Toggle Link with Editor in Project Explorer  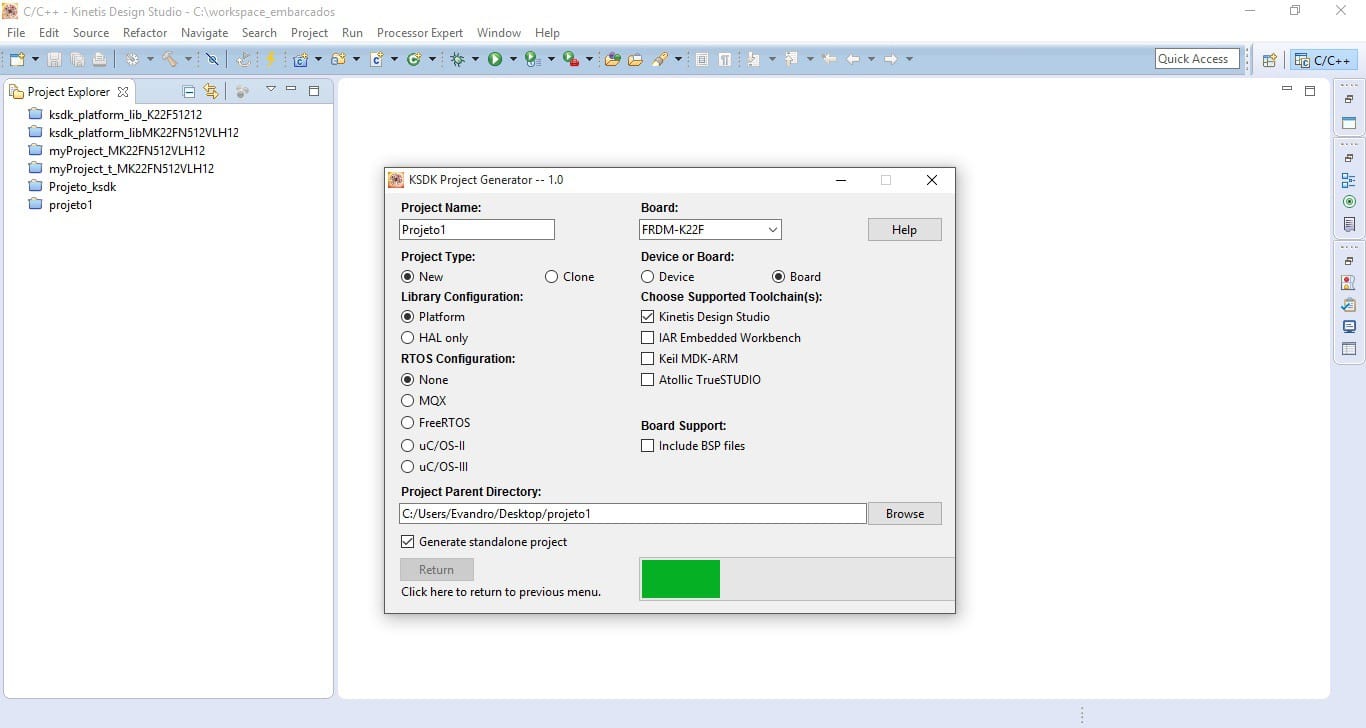pos(211,91)
